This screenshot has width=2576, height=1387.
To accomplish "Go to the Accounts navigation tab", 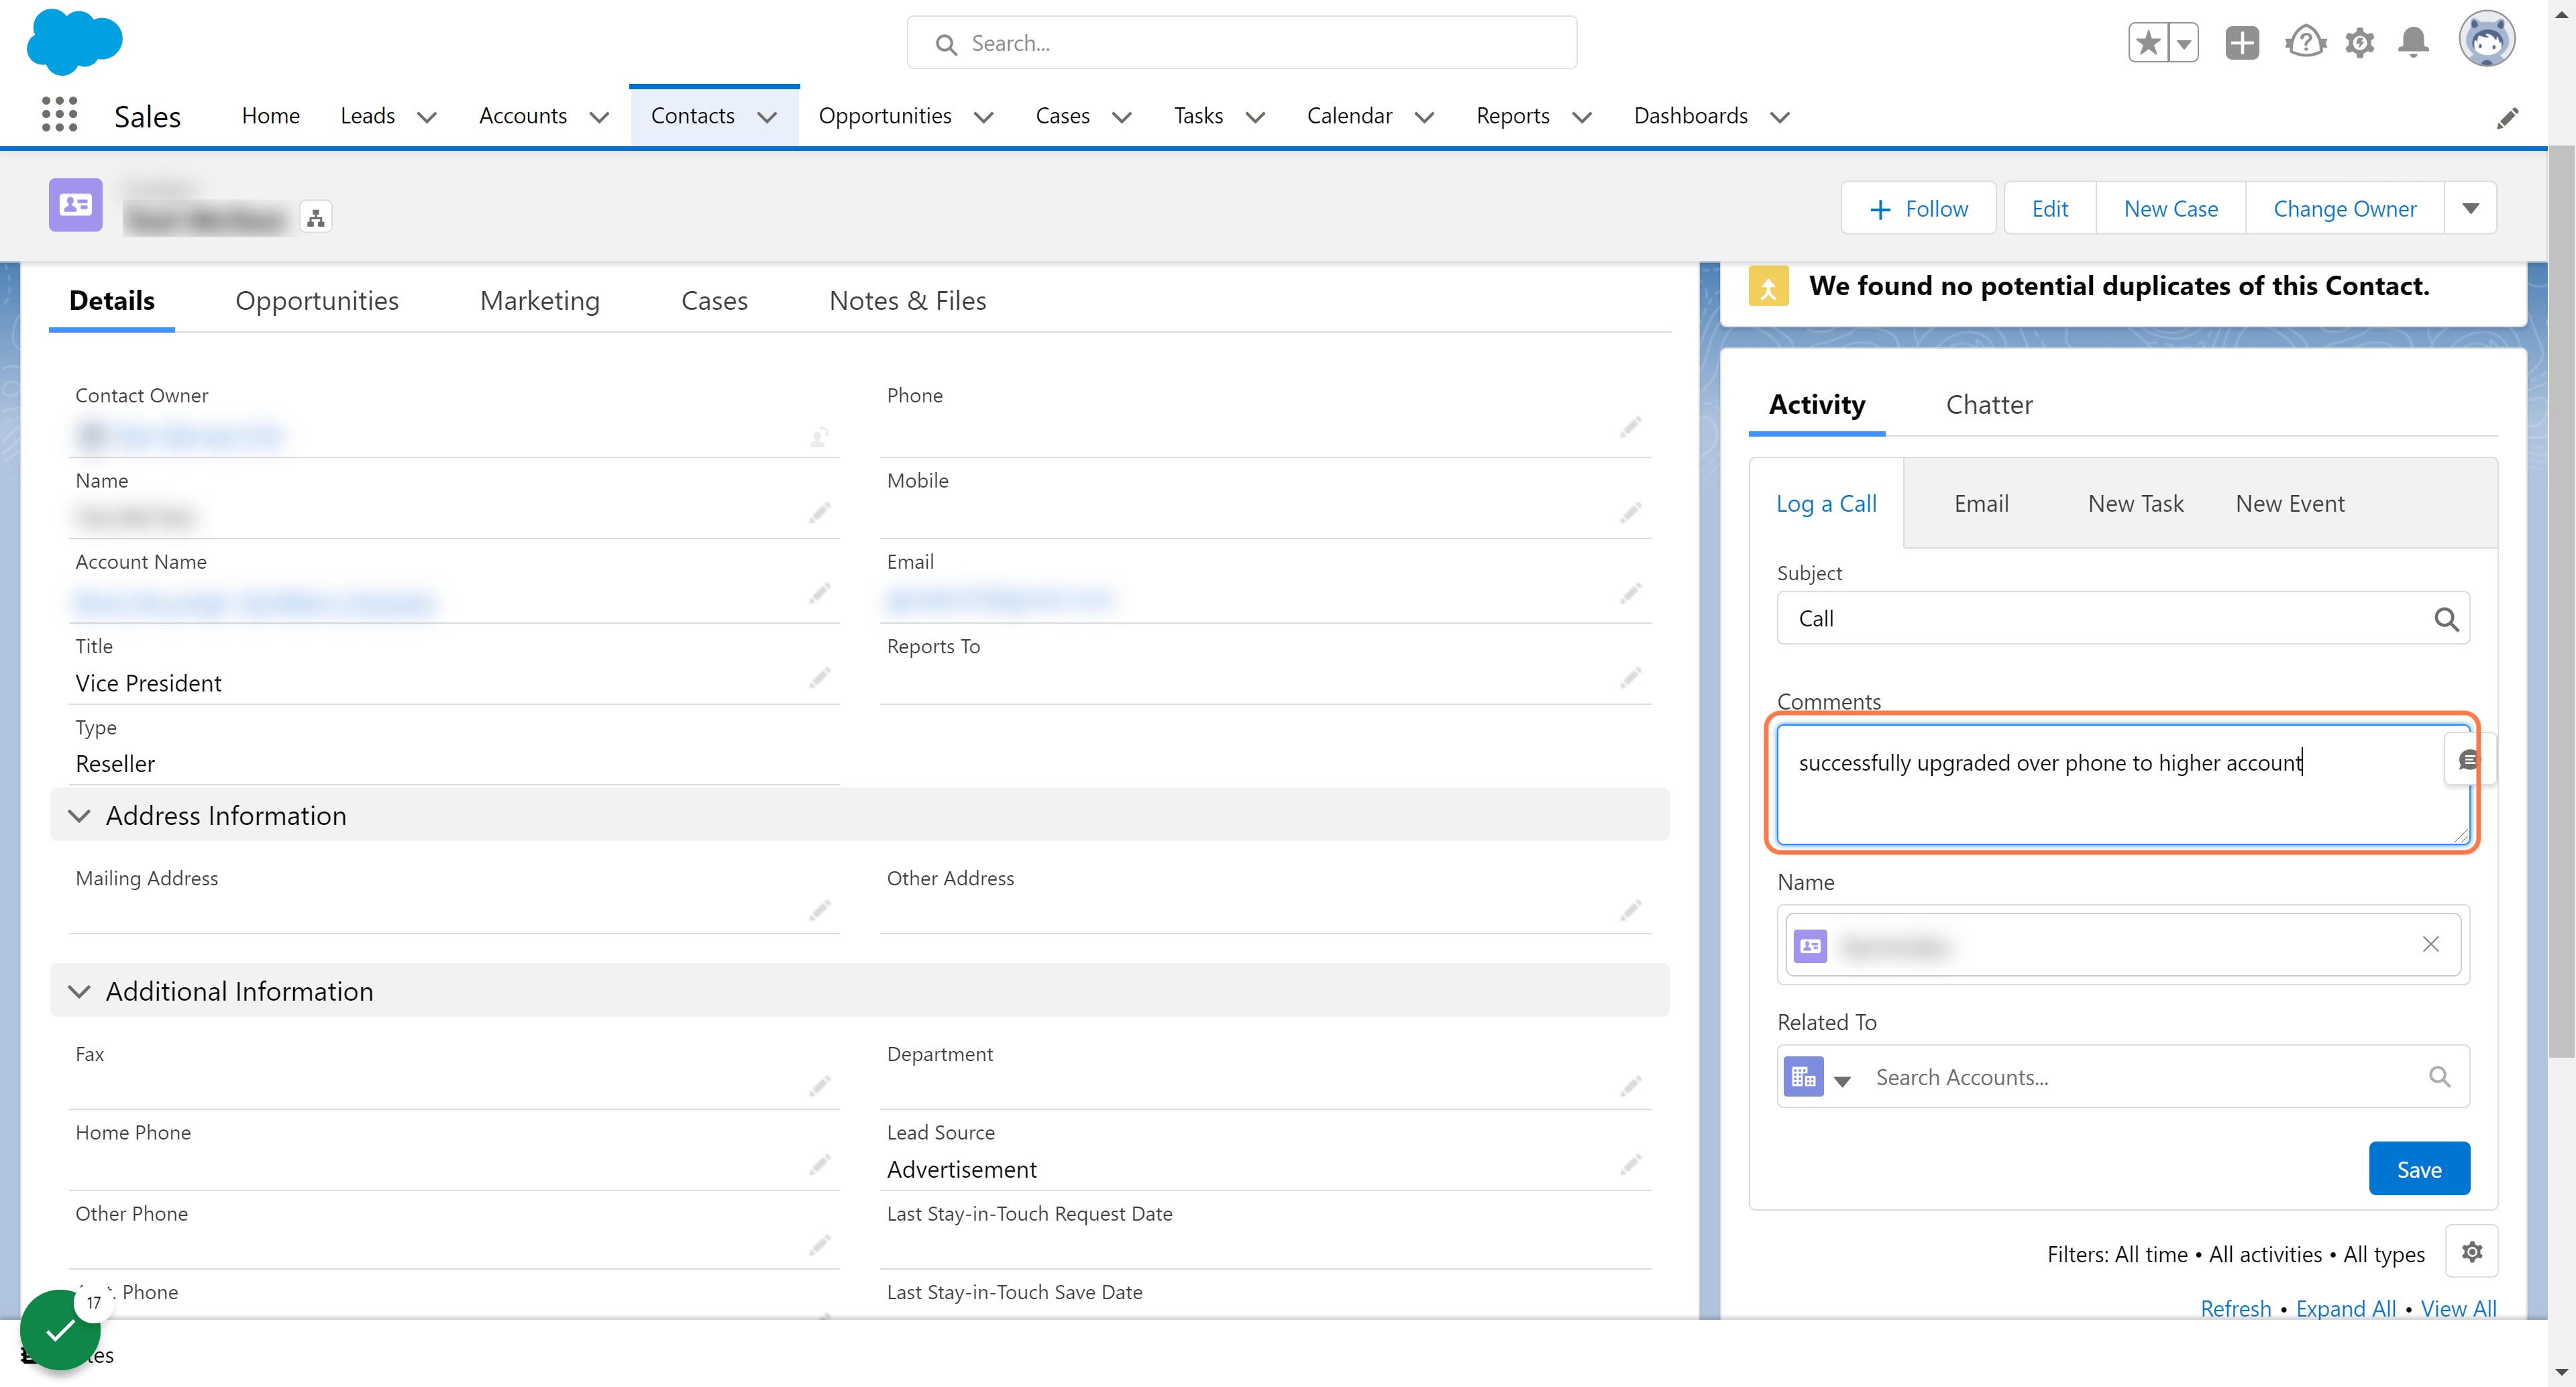I will click(x=523, y=116).
